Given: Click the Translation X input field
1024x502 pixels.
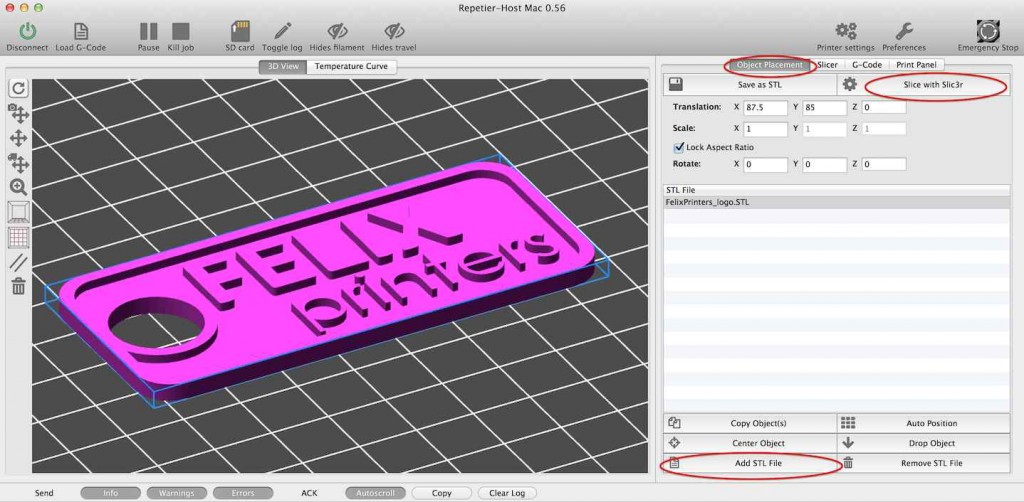Looking at the screenshot, I should point(765,107).
